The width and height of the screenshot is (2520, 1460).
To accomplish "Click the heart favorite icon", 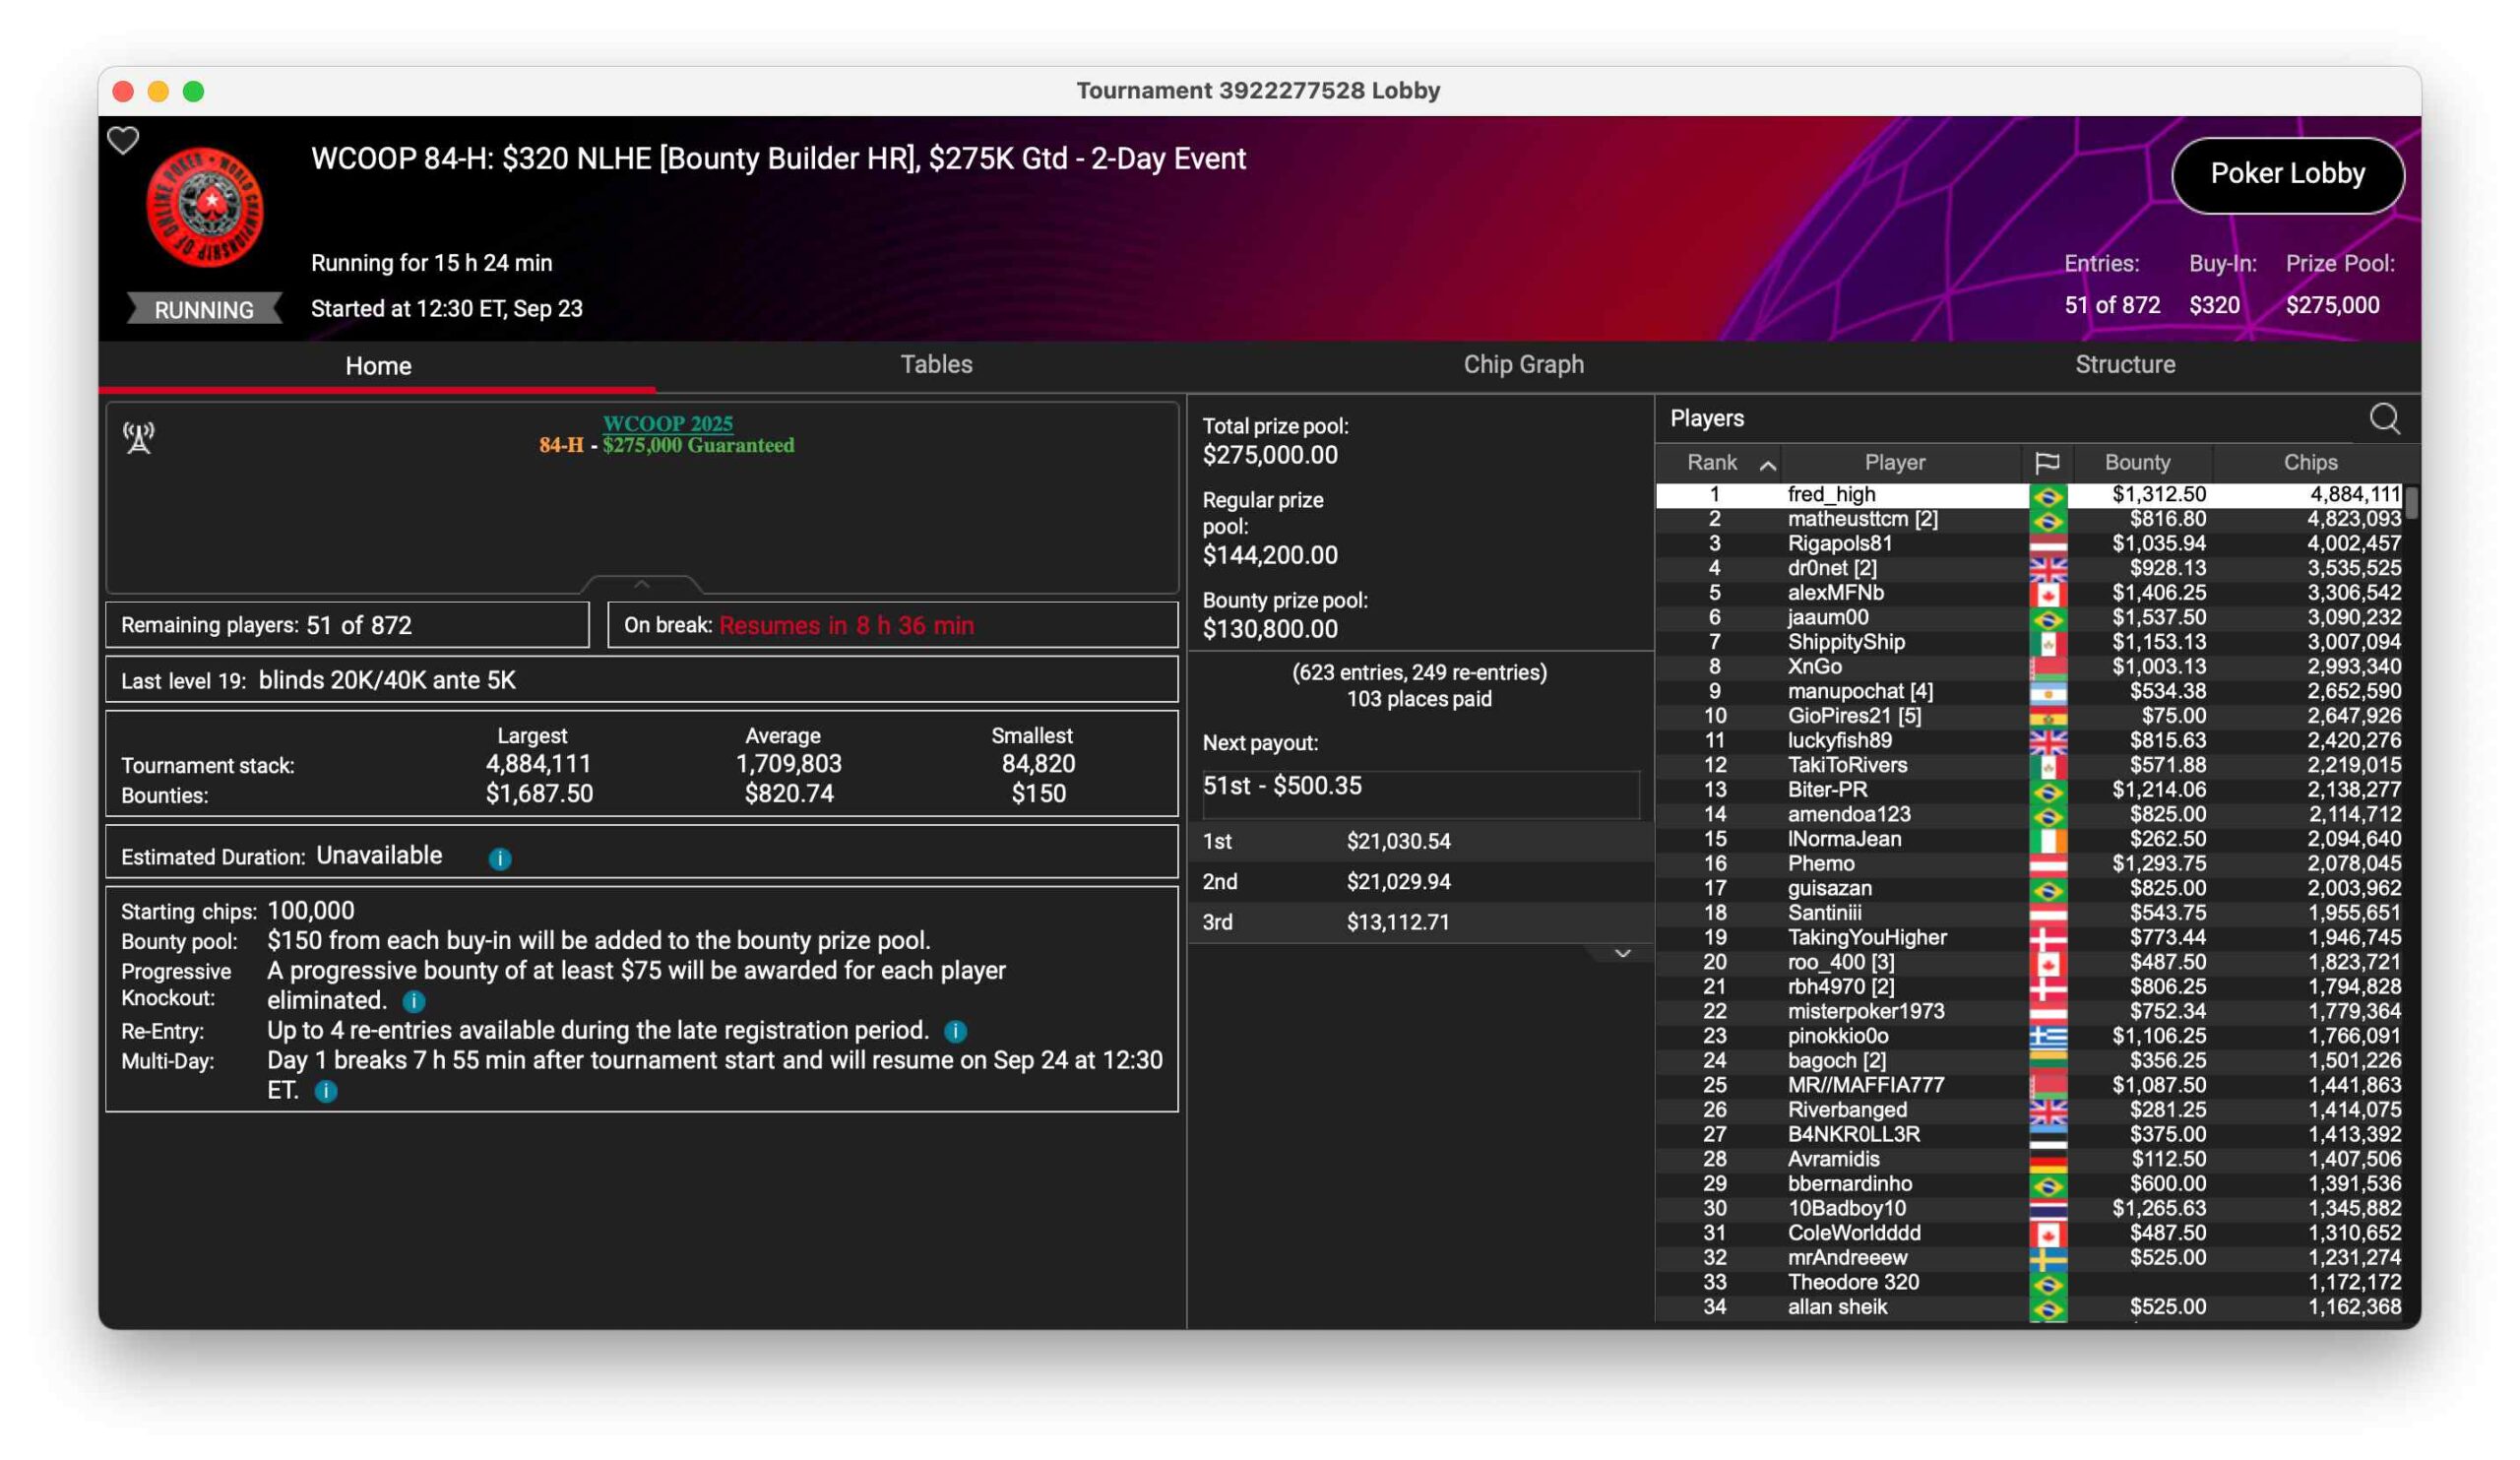I will click(123, 140).
